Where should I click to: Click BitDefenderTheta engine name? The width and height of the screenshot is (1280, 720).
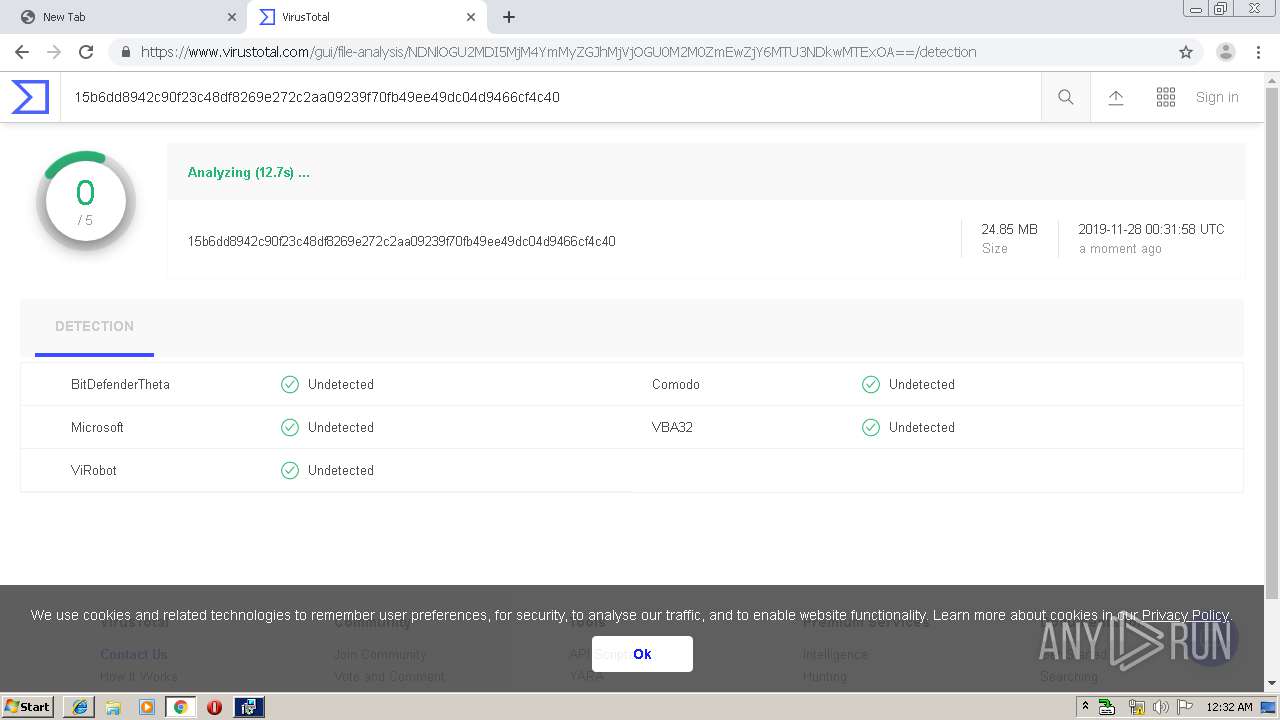tap(120, 384)
